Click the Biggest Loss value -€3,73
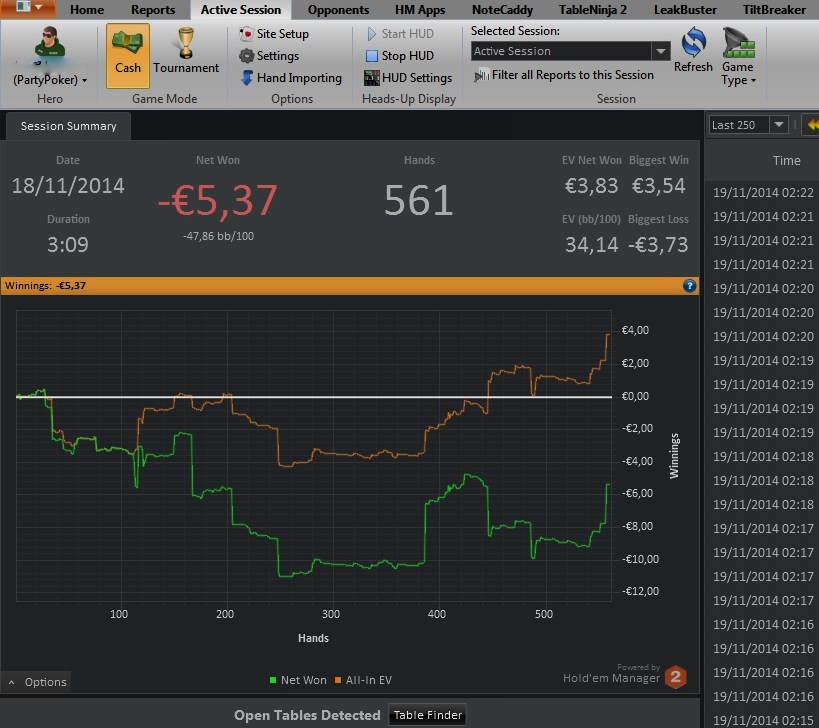 point(658,245)
